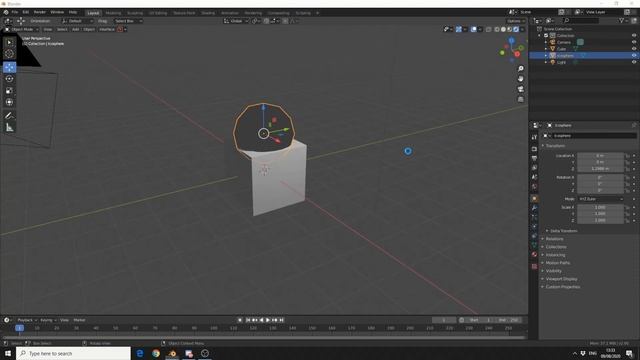Click the blue Z axis on the navigation gizmo
This screenshot has width=640, height=360.
pyautogui.click(x=511, y=40)
